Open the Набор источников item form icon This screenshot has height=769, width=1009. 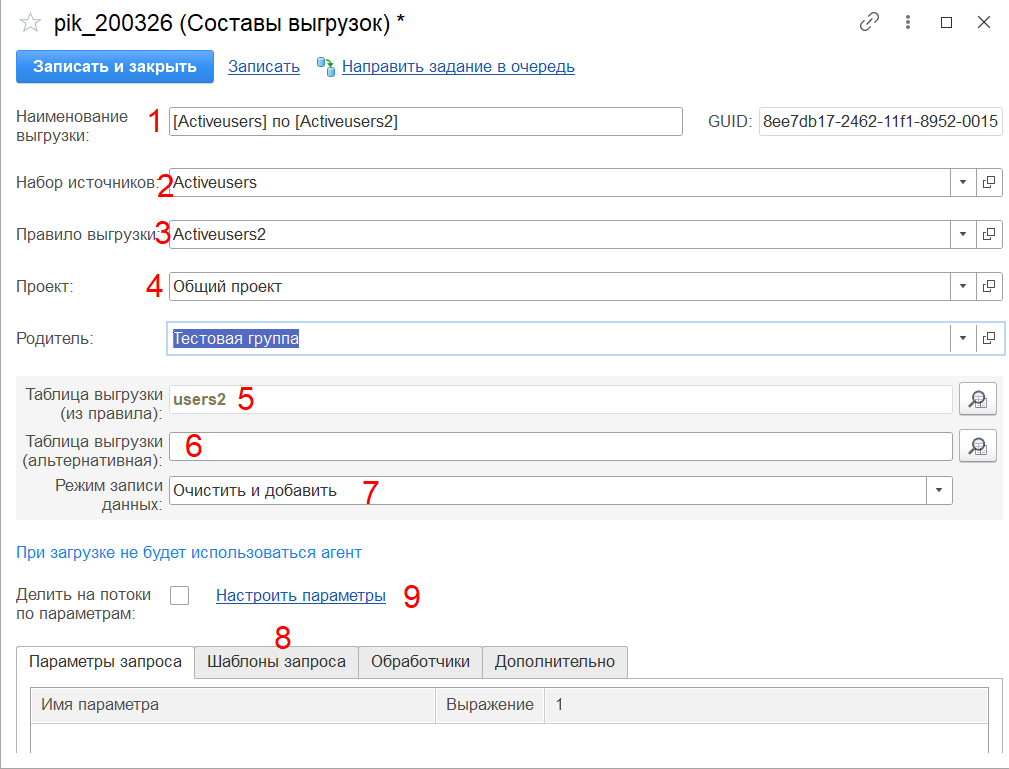pos(989,182)
